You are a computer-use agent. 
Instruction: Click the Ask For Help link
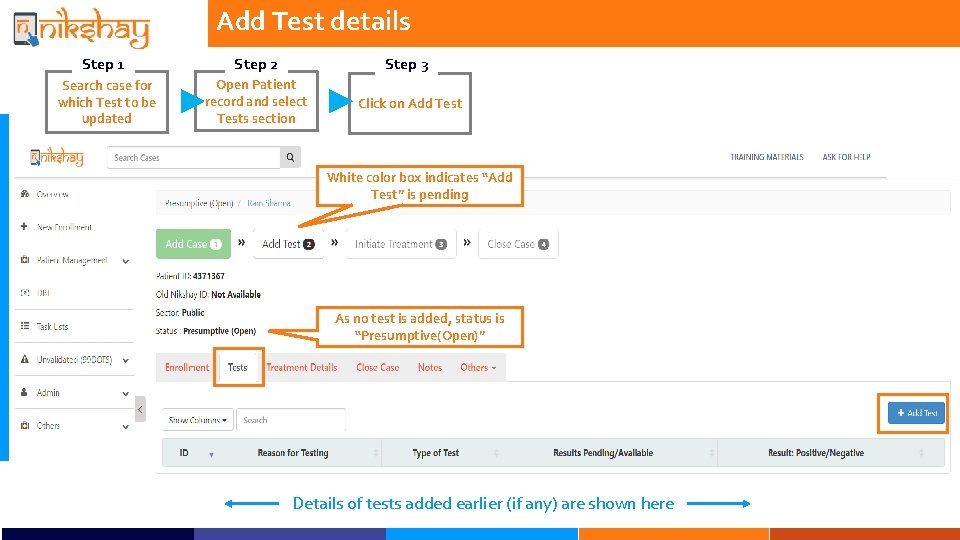[x=846, y=157]
